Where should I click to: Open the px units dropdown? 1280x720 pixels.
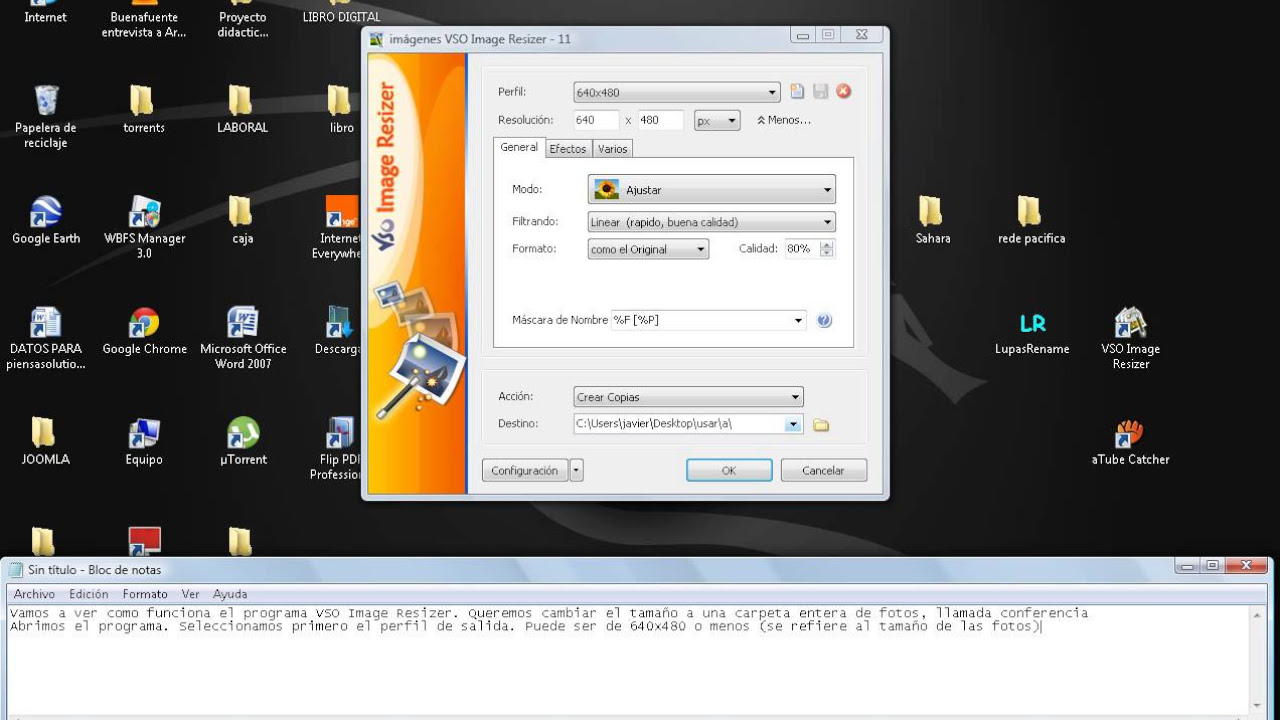pos(717,120)
